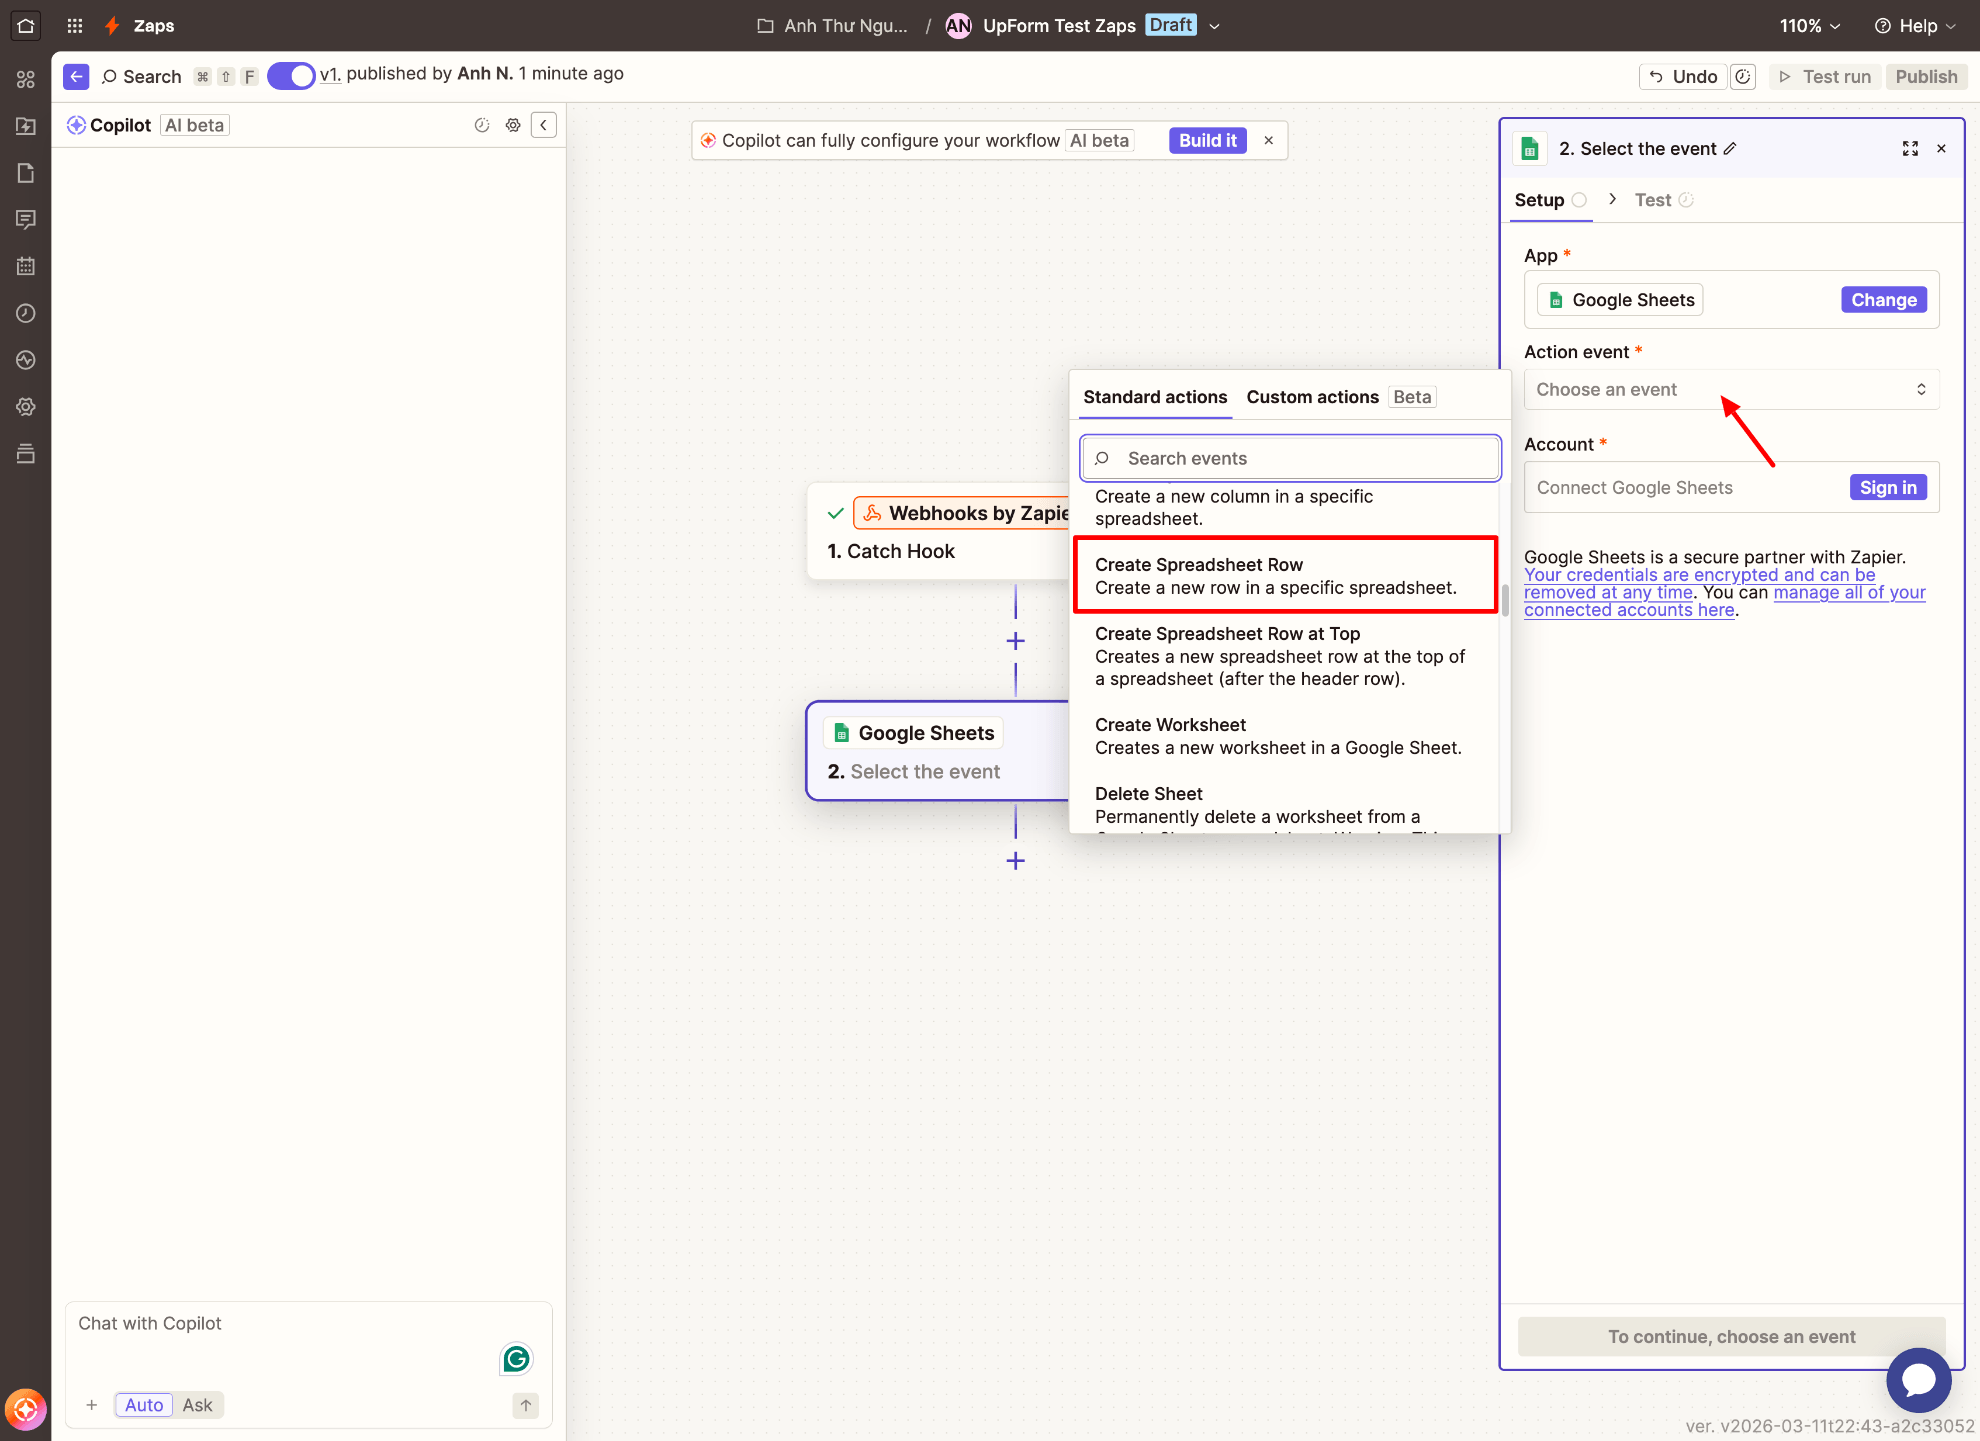Click the Change app button

1884,300
